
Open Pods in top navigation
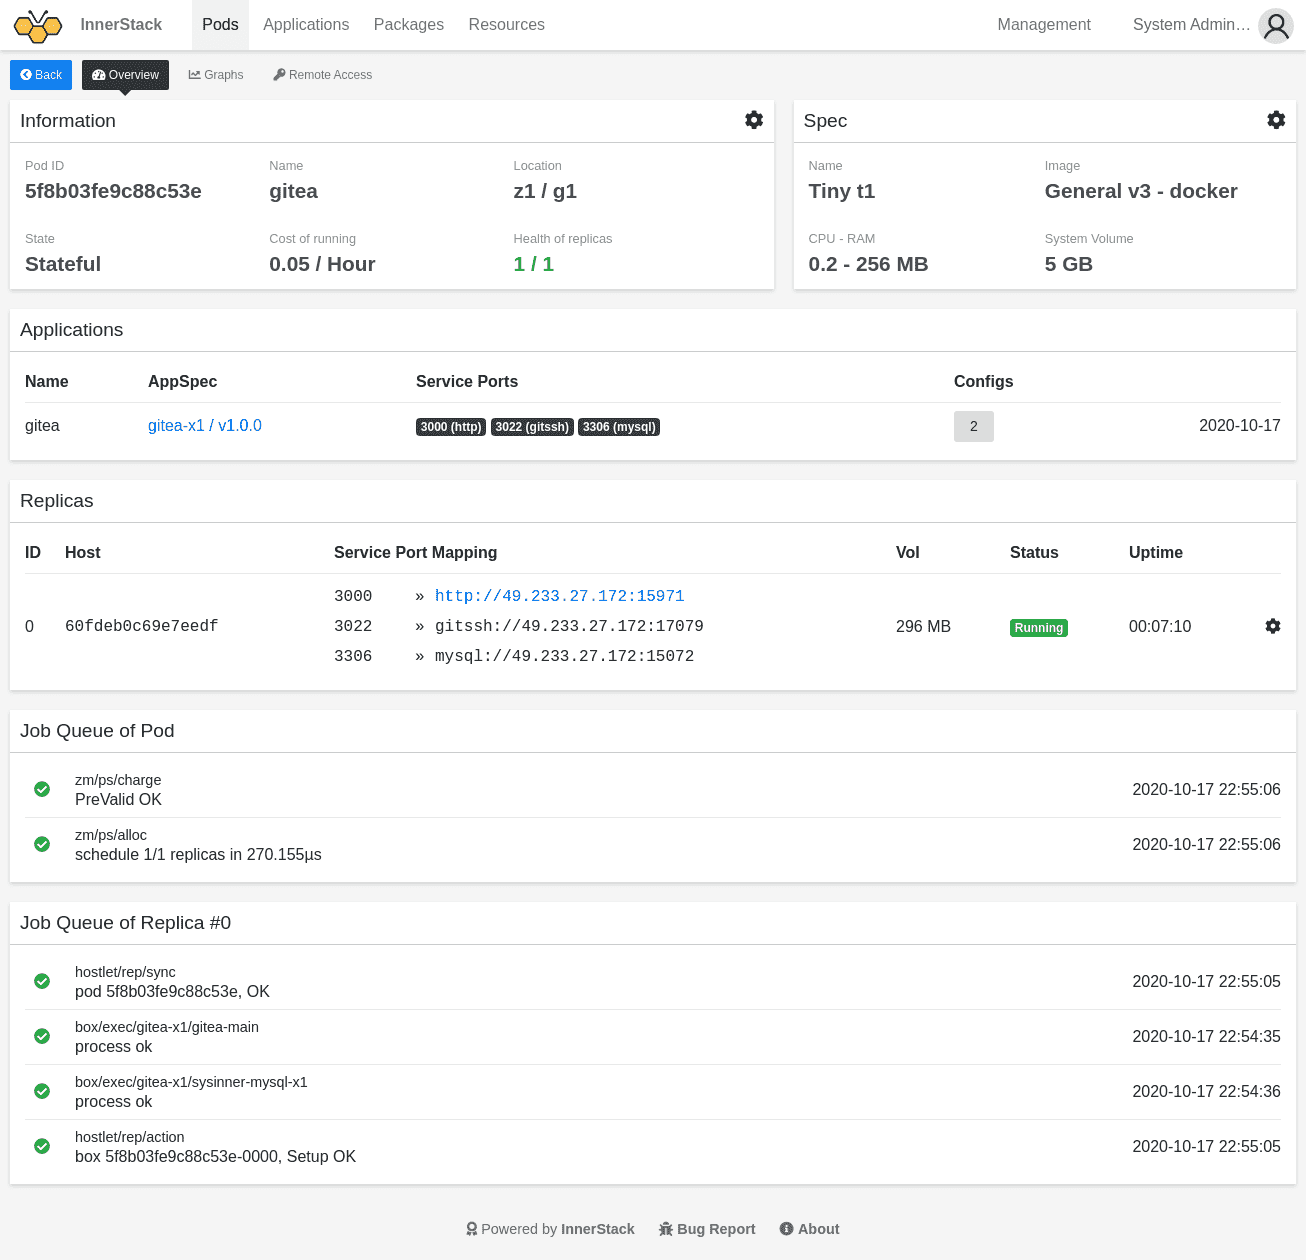[220, 25]
